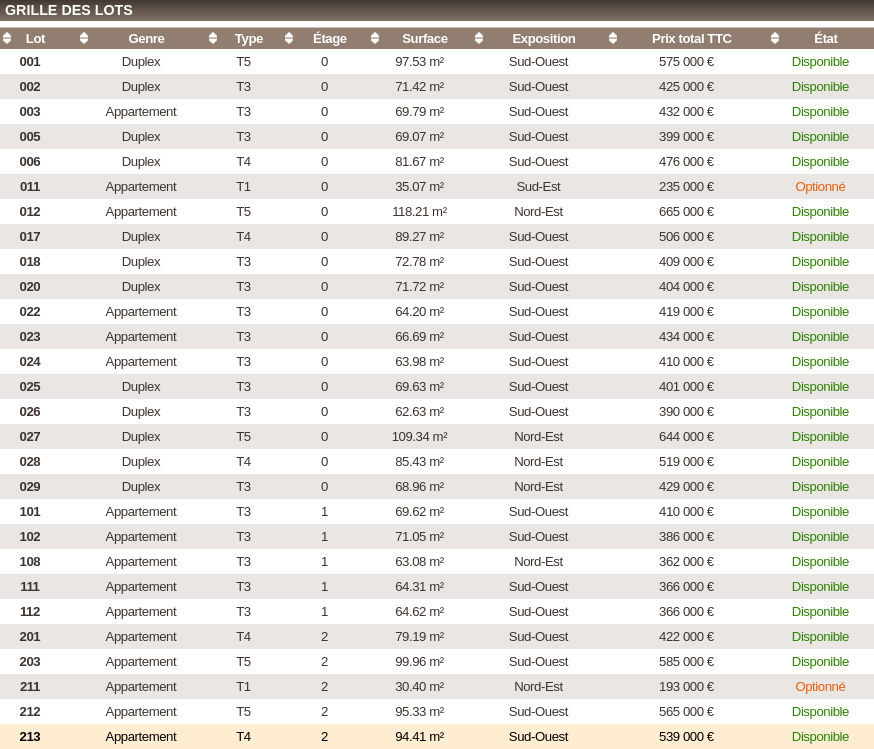Click the Optionné status for lot 011
874x749 pixels.
[x=820, y=186]
